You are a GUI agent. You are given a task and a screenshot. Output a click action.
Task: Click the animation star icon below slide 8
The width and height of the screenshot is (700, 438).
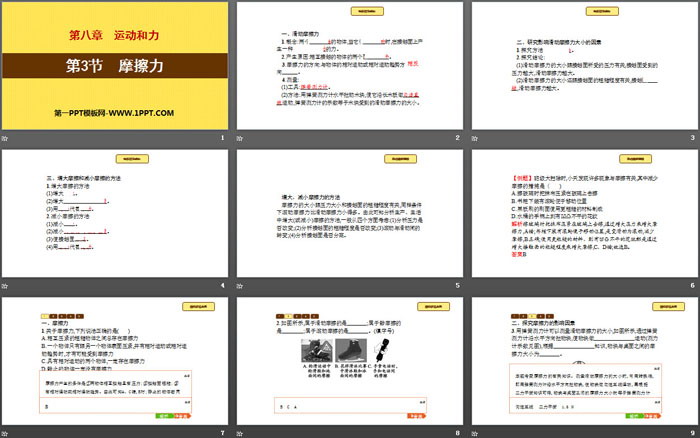click(241, 431)
